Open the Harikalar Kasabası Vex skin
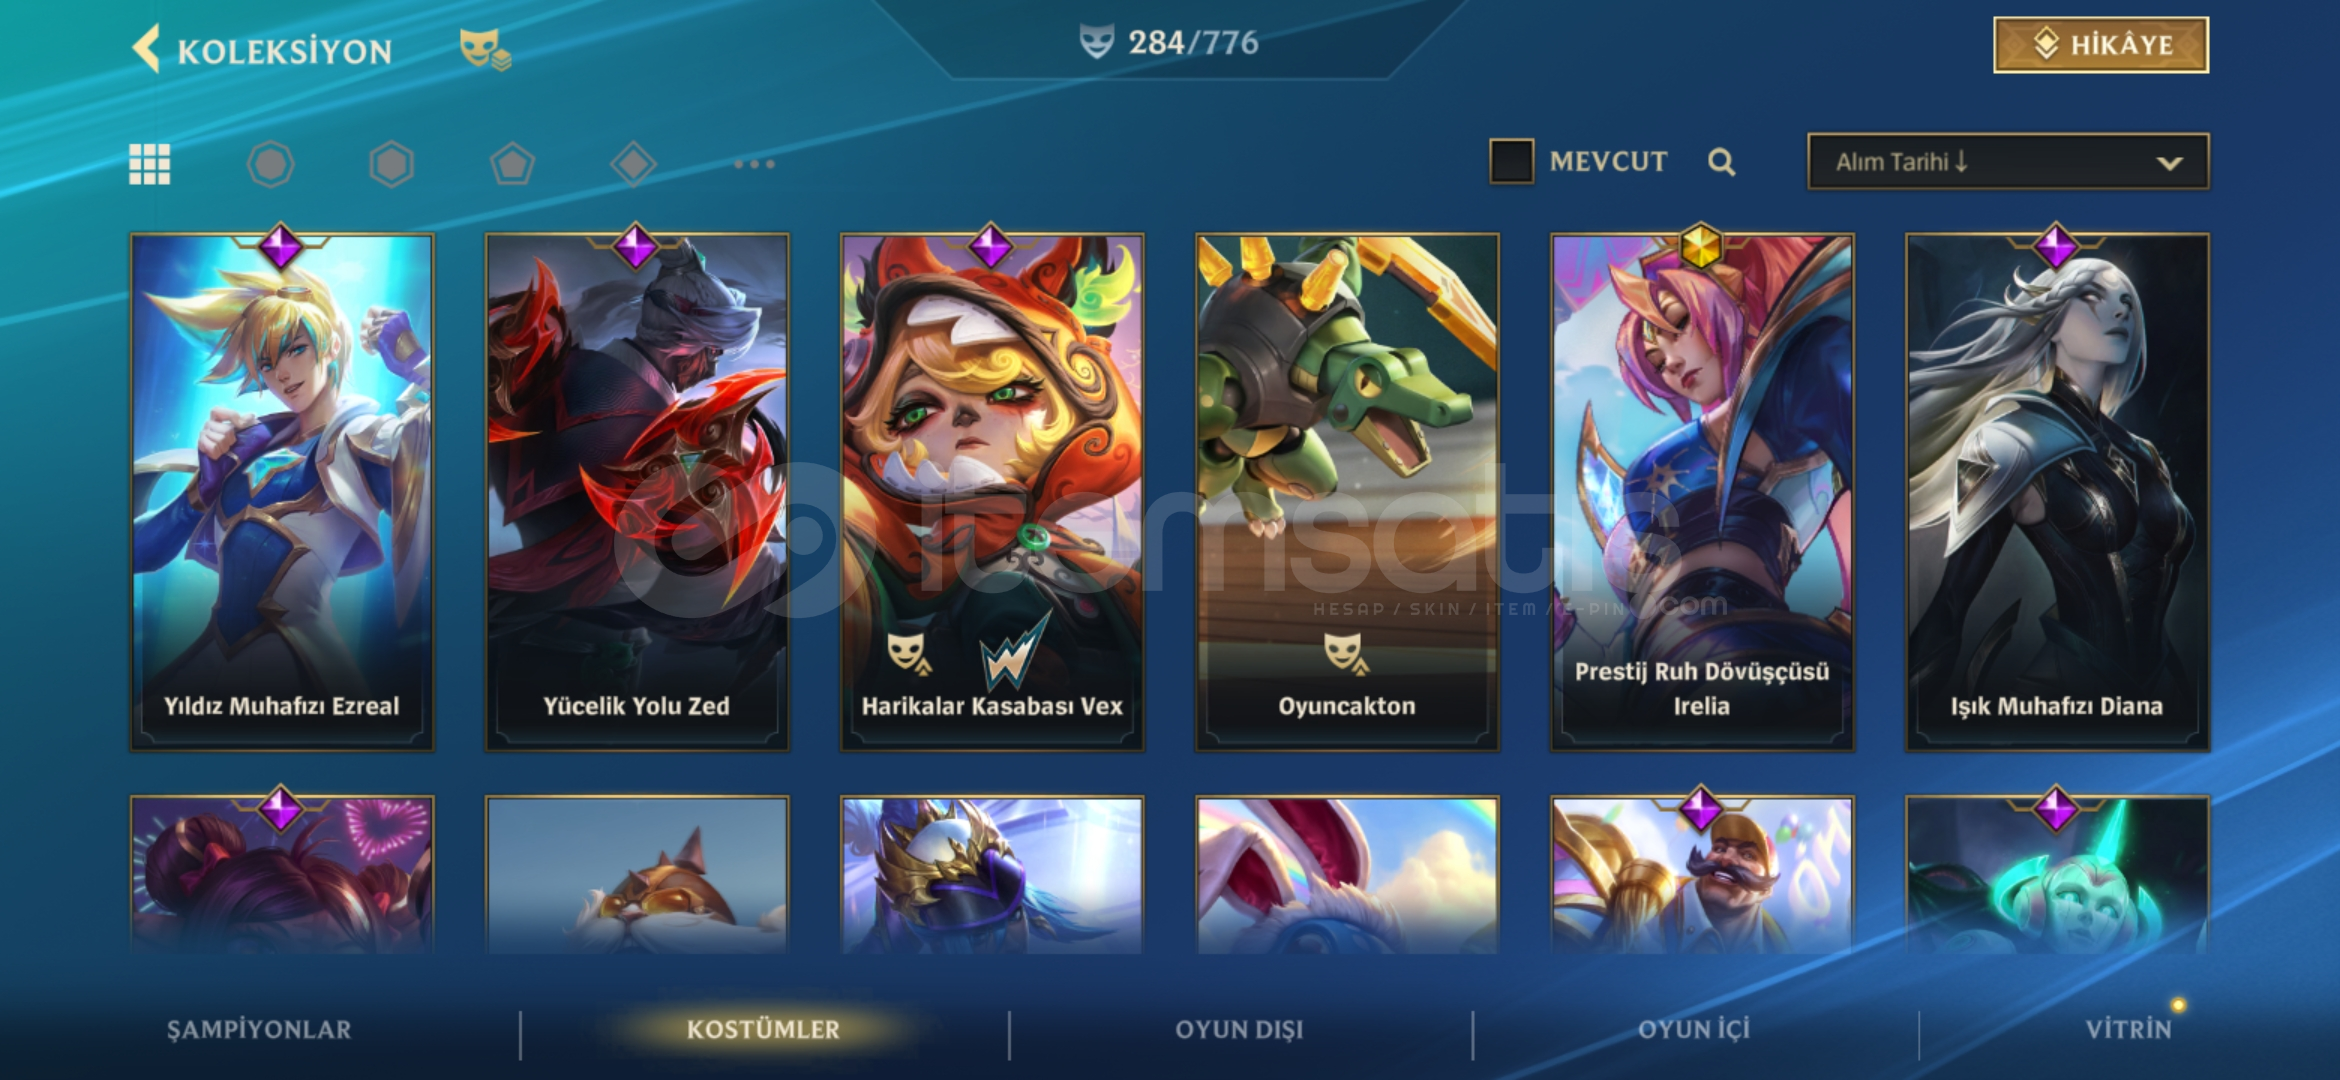Screen dimensions: 2340x1080 (992, 492)
